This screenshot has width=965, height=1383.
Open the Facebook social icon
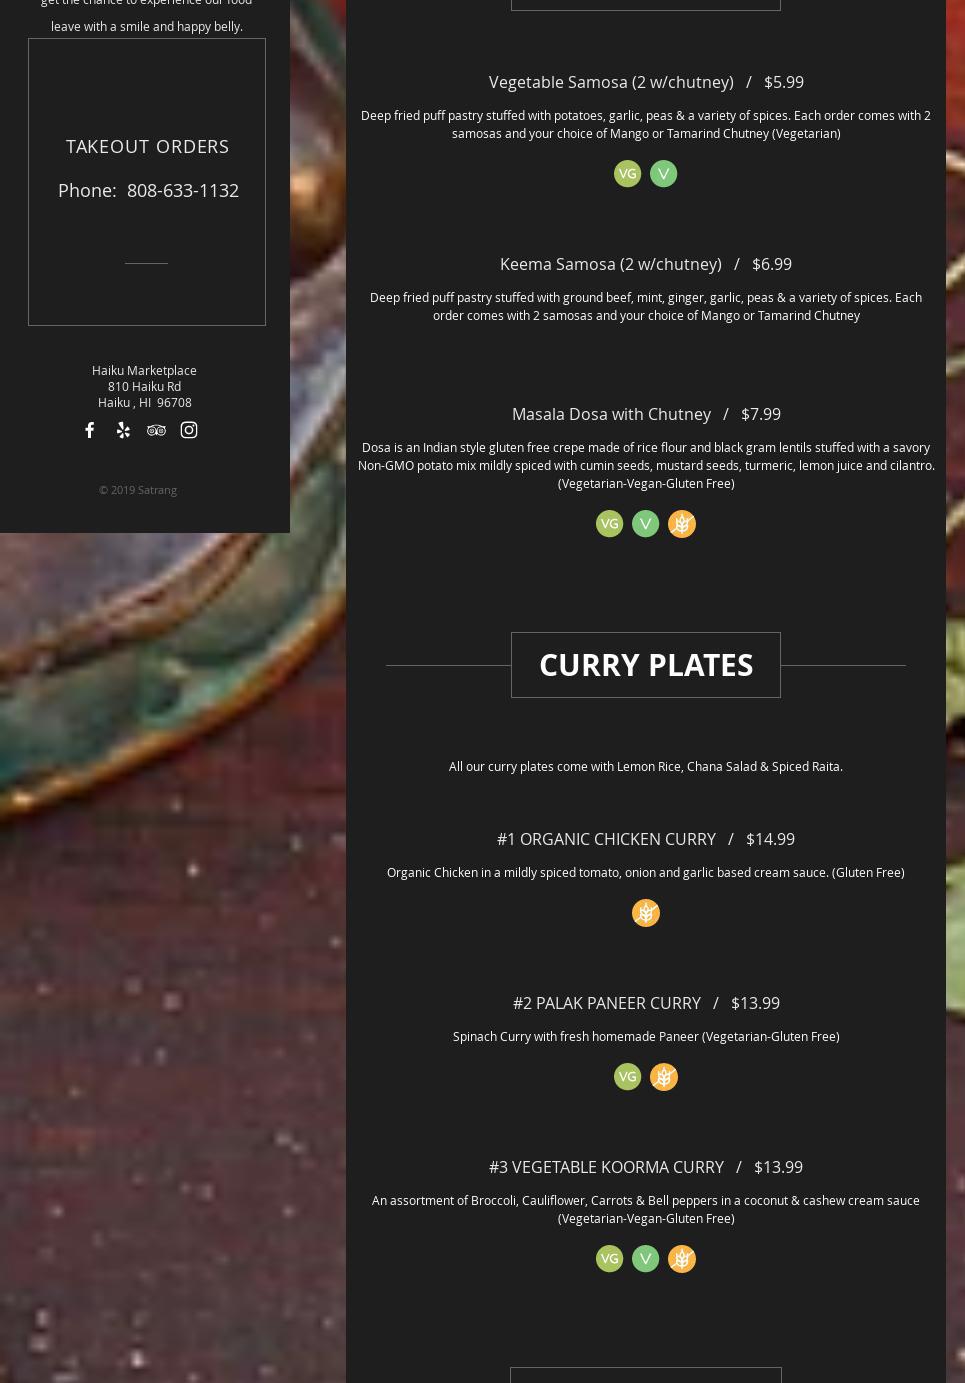click(90, 430)
